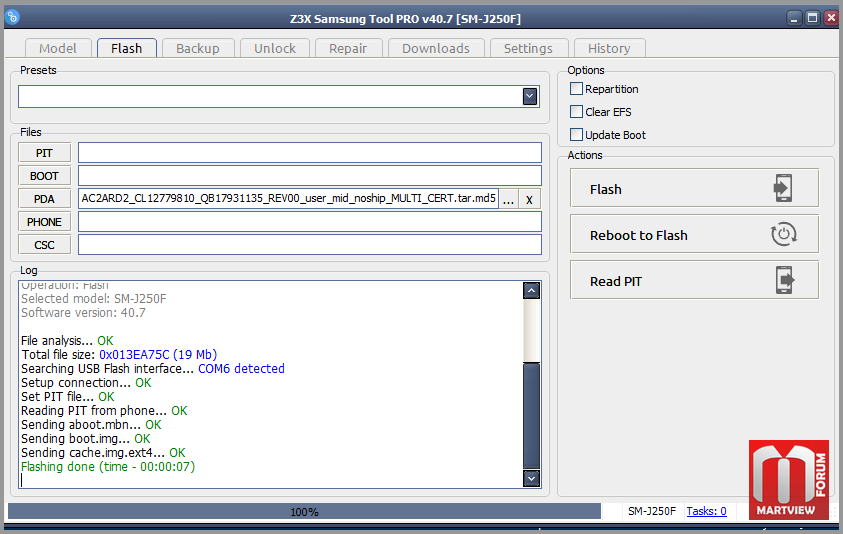
Task: Browse for PDA file with ellipsis button
Action: pos(508,199)
